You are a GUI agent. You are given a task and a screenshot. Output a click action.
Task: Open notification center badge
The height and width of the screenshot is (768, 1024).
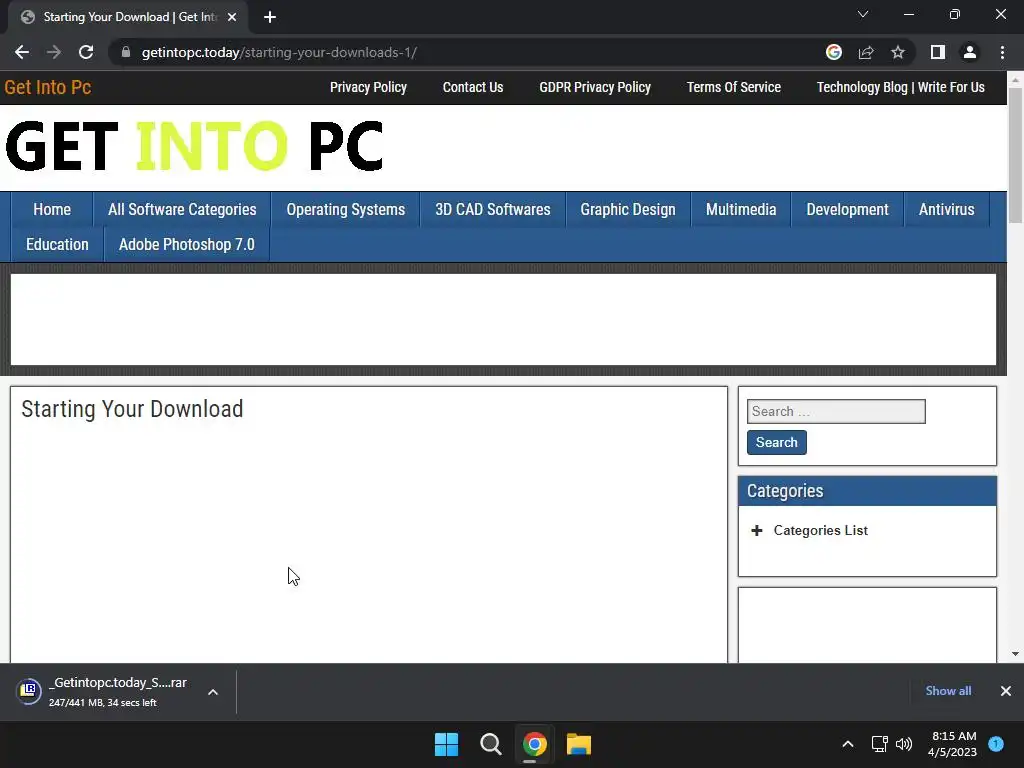point(996,744)
